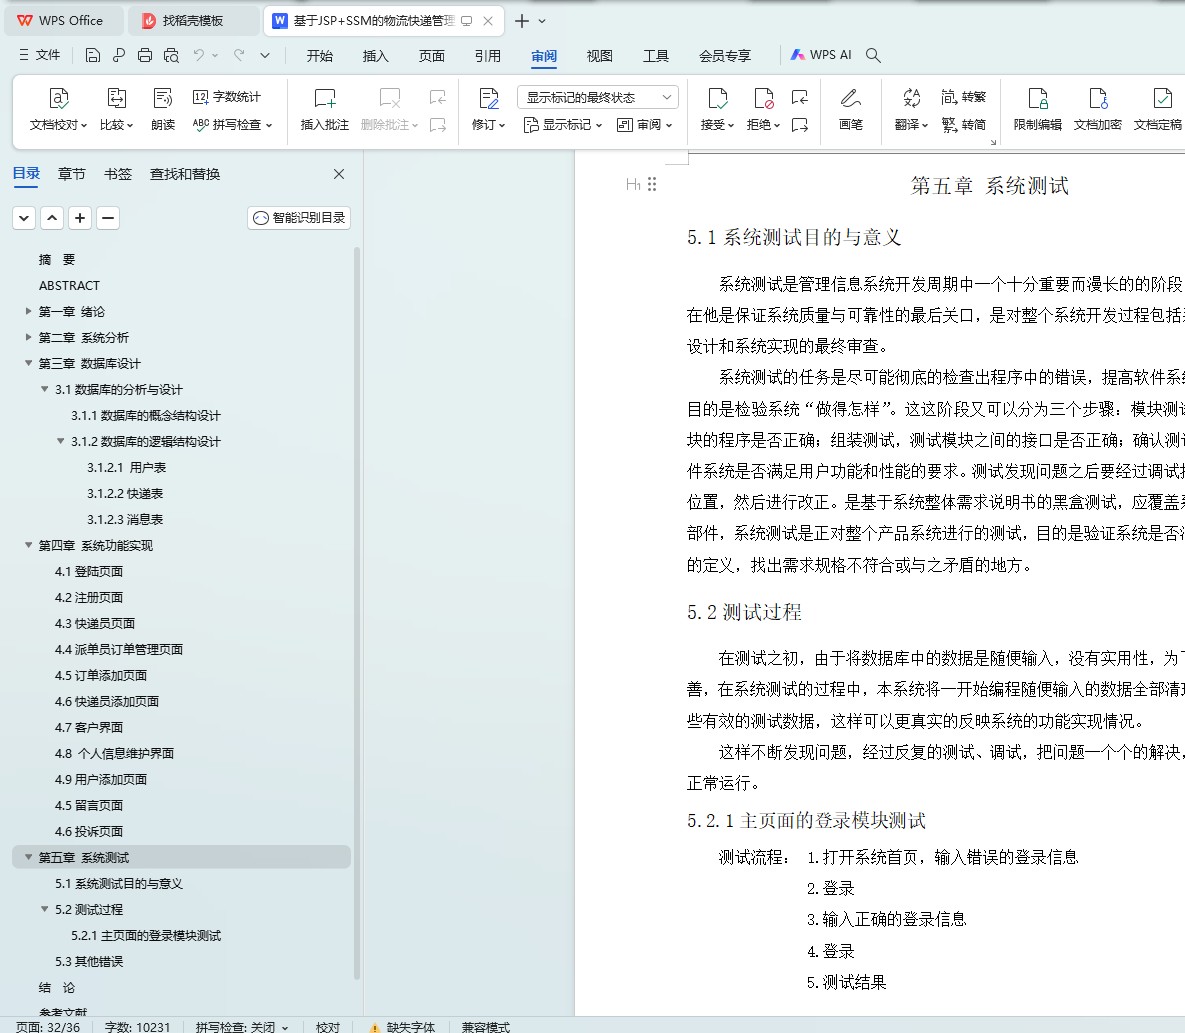
Task: Open word count statistics
Action: 226,97
